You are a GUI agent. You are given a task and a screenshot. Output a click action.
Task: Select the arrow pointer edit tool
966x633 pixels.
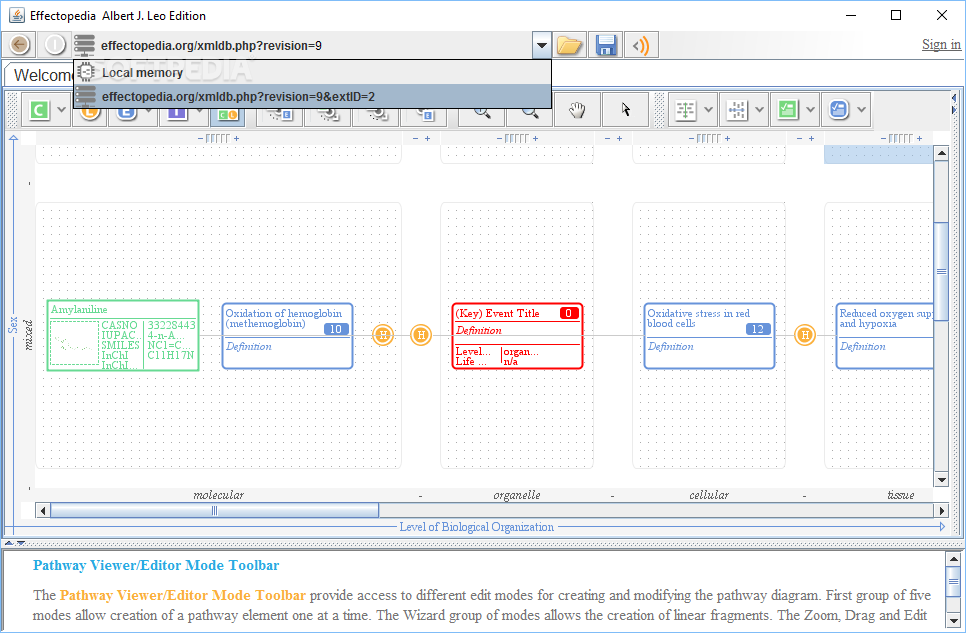tap(626, 110)
